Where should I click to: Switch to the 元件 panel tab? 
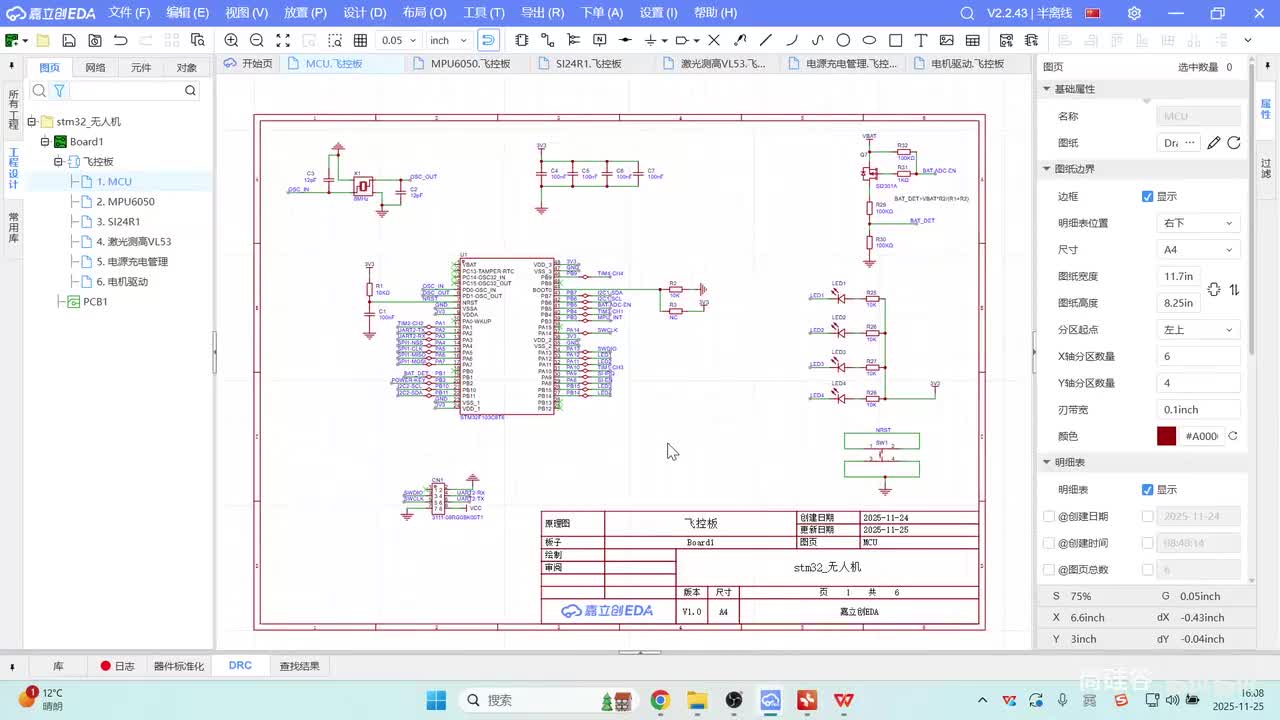[141, 68]
